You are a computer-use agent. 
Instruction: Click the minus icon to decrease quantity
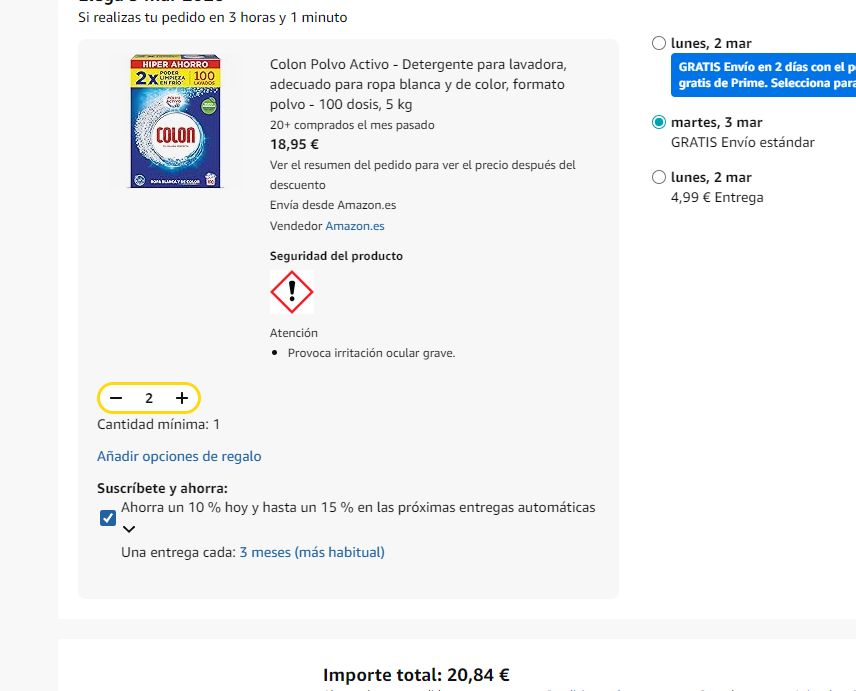pyautogui.click(x=117, y=397)
